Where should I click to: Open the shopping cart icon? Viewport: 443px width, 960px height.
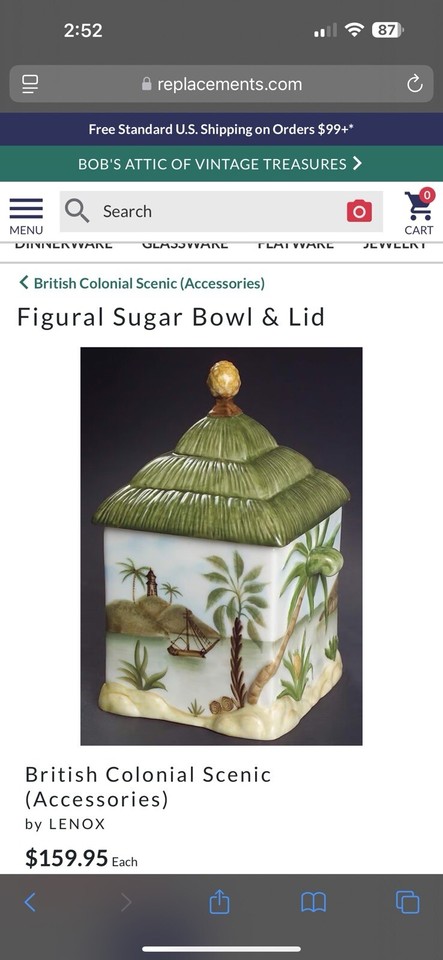coord(419,212)
